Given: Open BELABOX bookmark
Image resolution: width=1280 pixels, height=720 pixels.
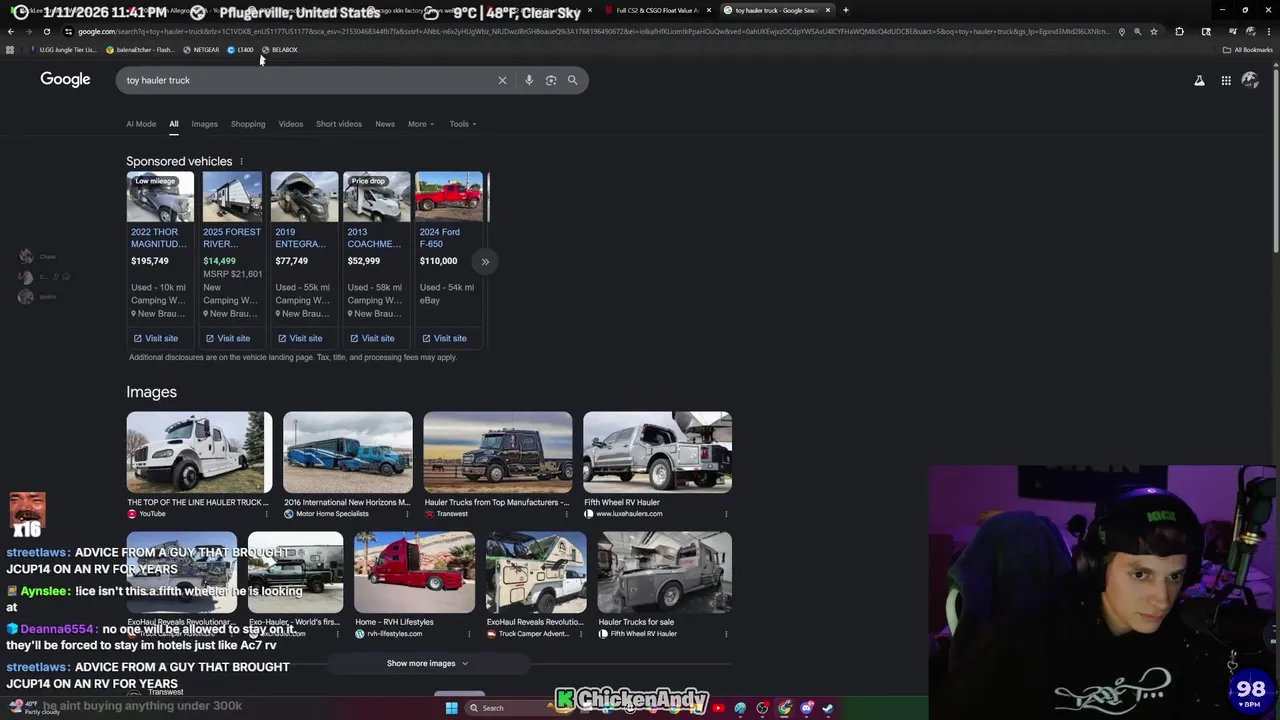Looking at the screenshot, I should (x=280, y=50).
